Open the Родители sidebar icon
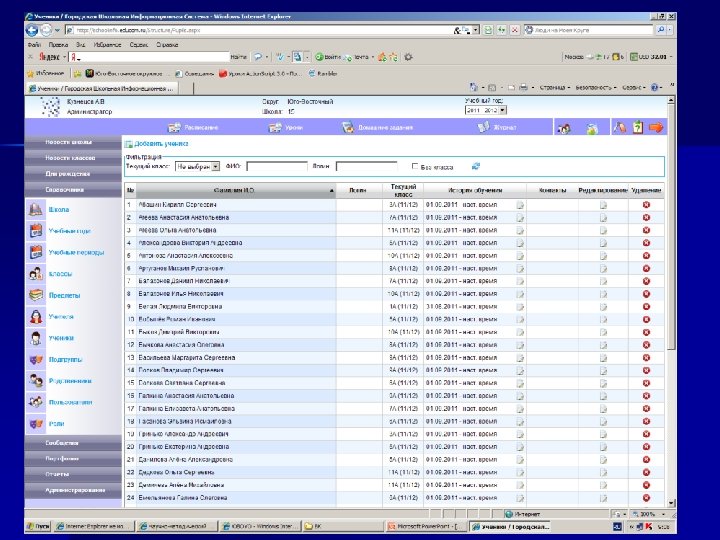The height and width of the screenshot is (540, 720). (36, 381)
